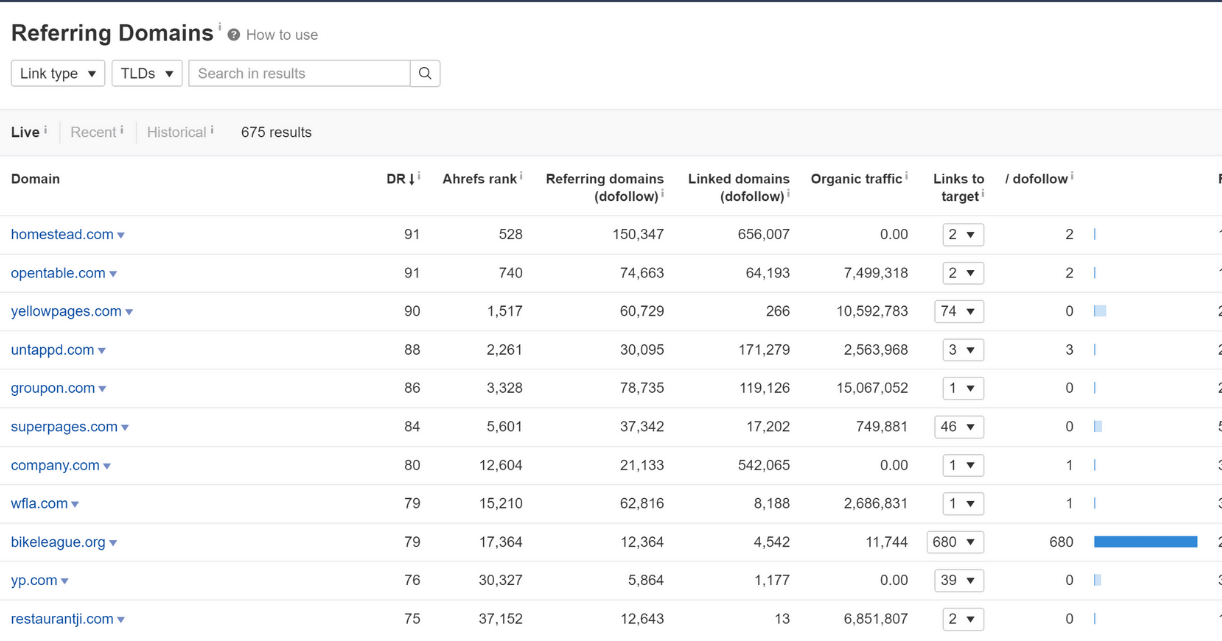Expand superpages.com domain caret menu
Image resolution: width=1222 pixels, height=641 pixels.
point(125,429)
